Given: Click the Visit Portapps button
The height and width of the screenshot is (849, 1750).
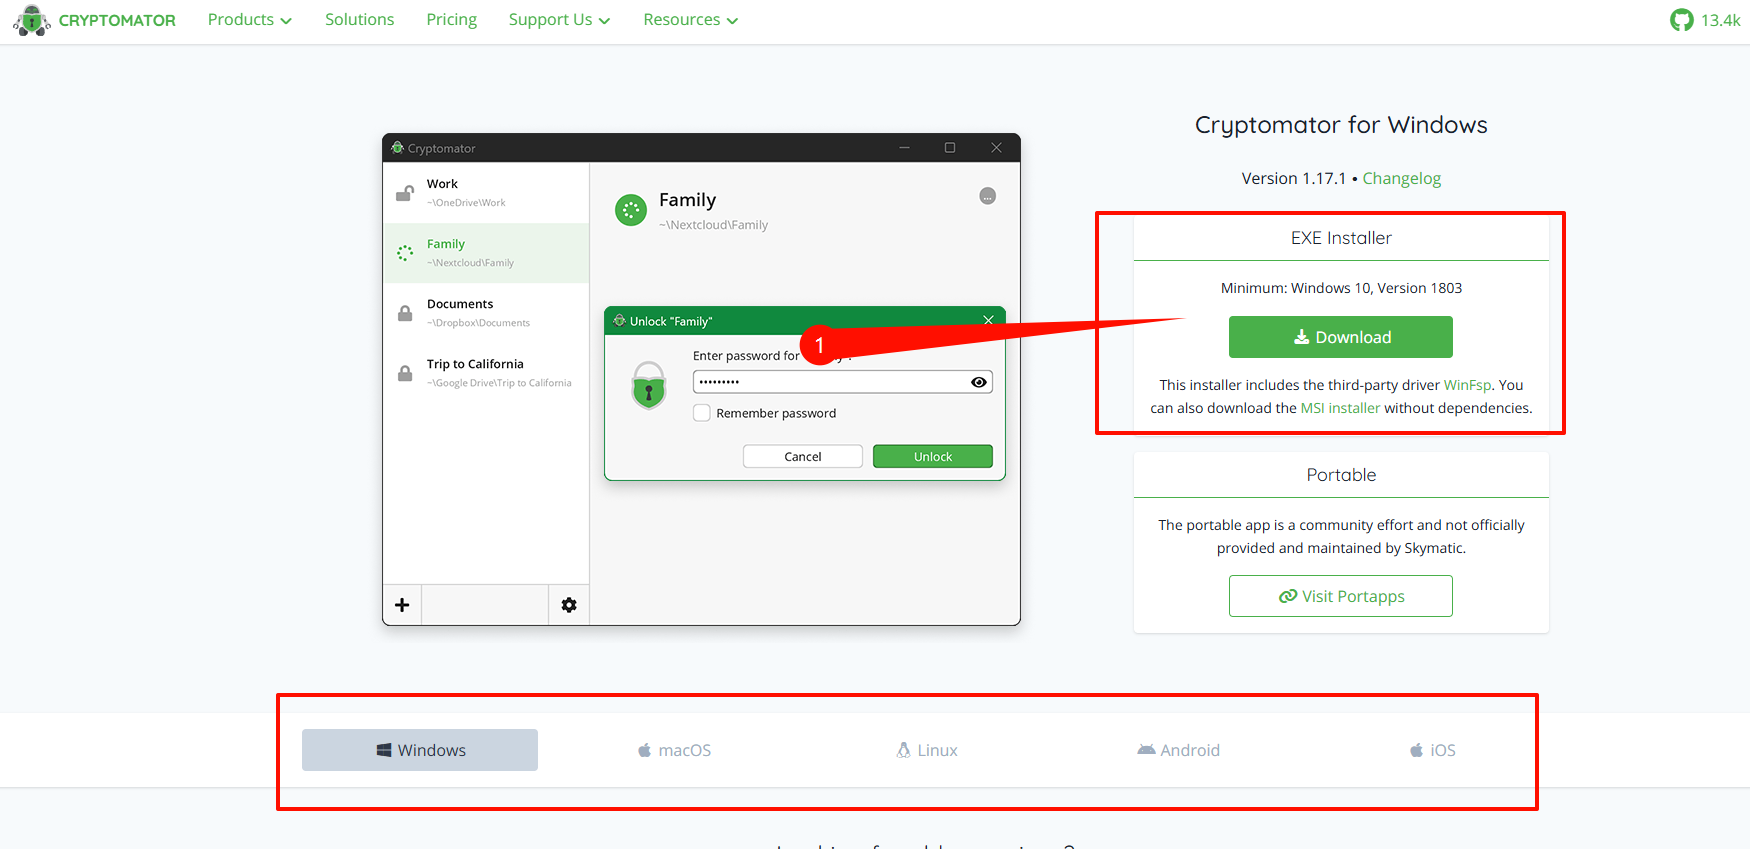Looking at the screenshot, I should coord(1340,596).
